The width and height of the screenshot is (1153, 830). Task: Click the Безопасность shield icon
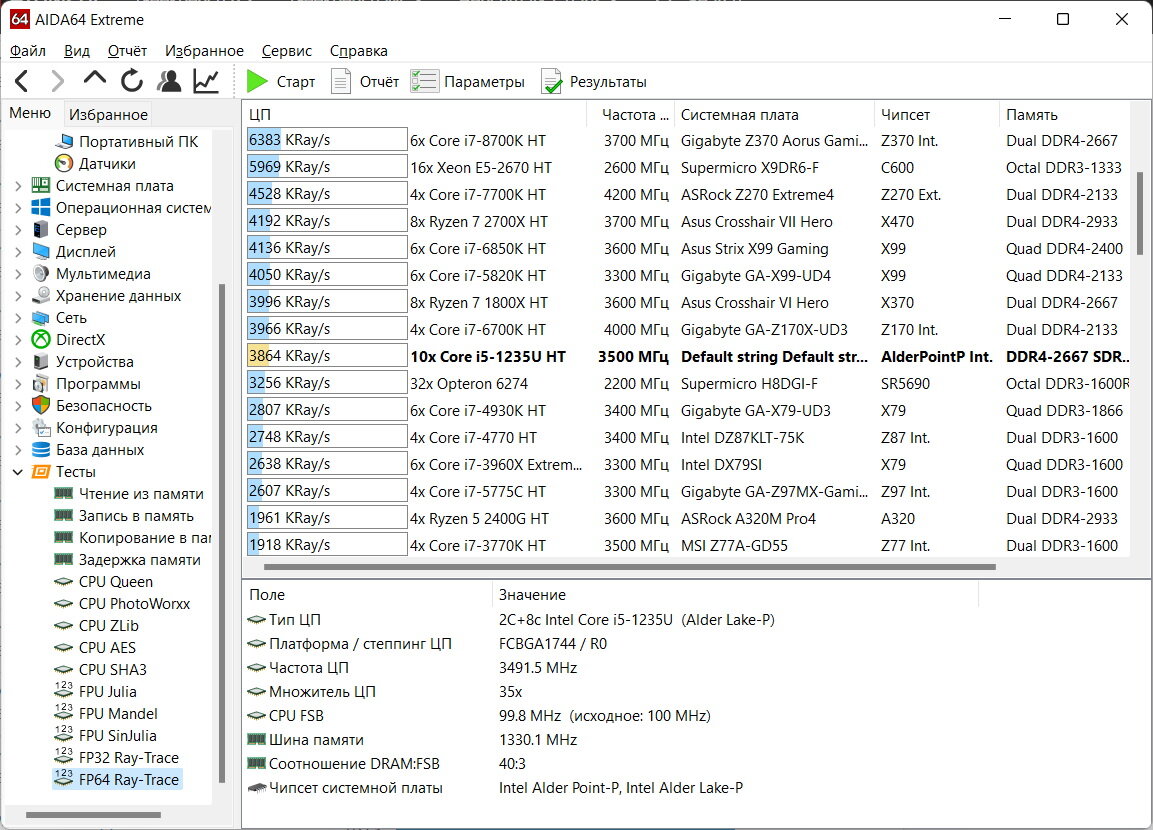click(41, 406)
